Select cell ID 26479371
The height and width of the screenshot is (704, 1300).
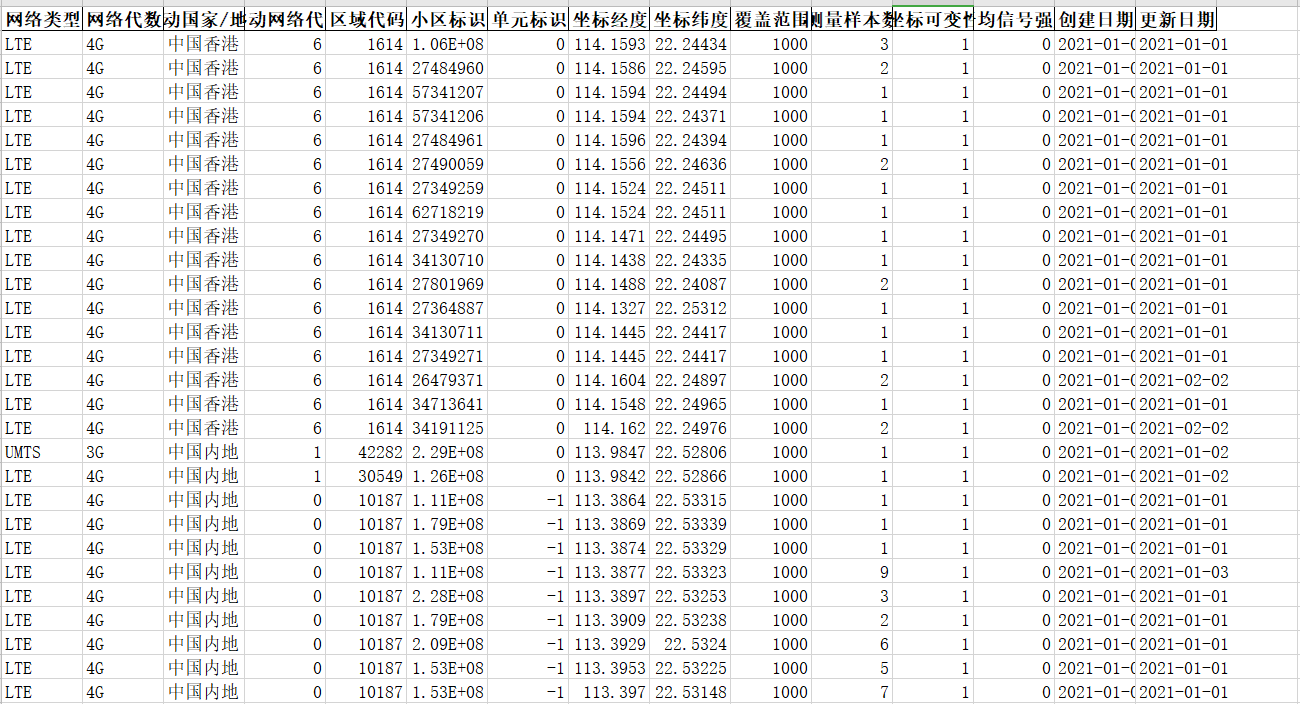pos(447,380)
